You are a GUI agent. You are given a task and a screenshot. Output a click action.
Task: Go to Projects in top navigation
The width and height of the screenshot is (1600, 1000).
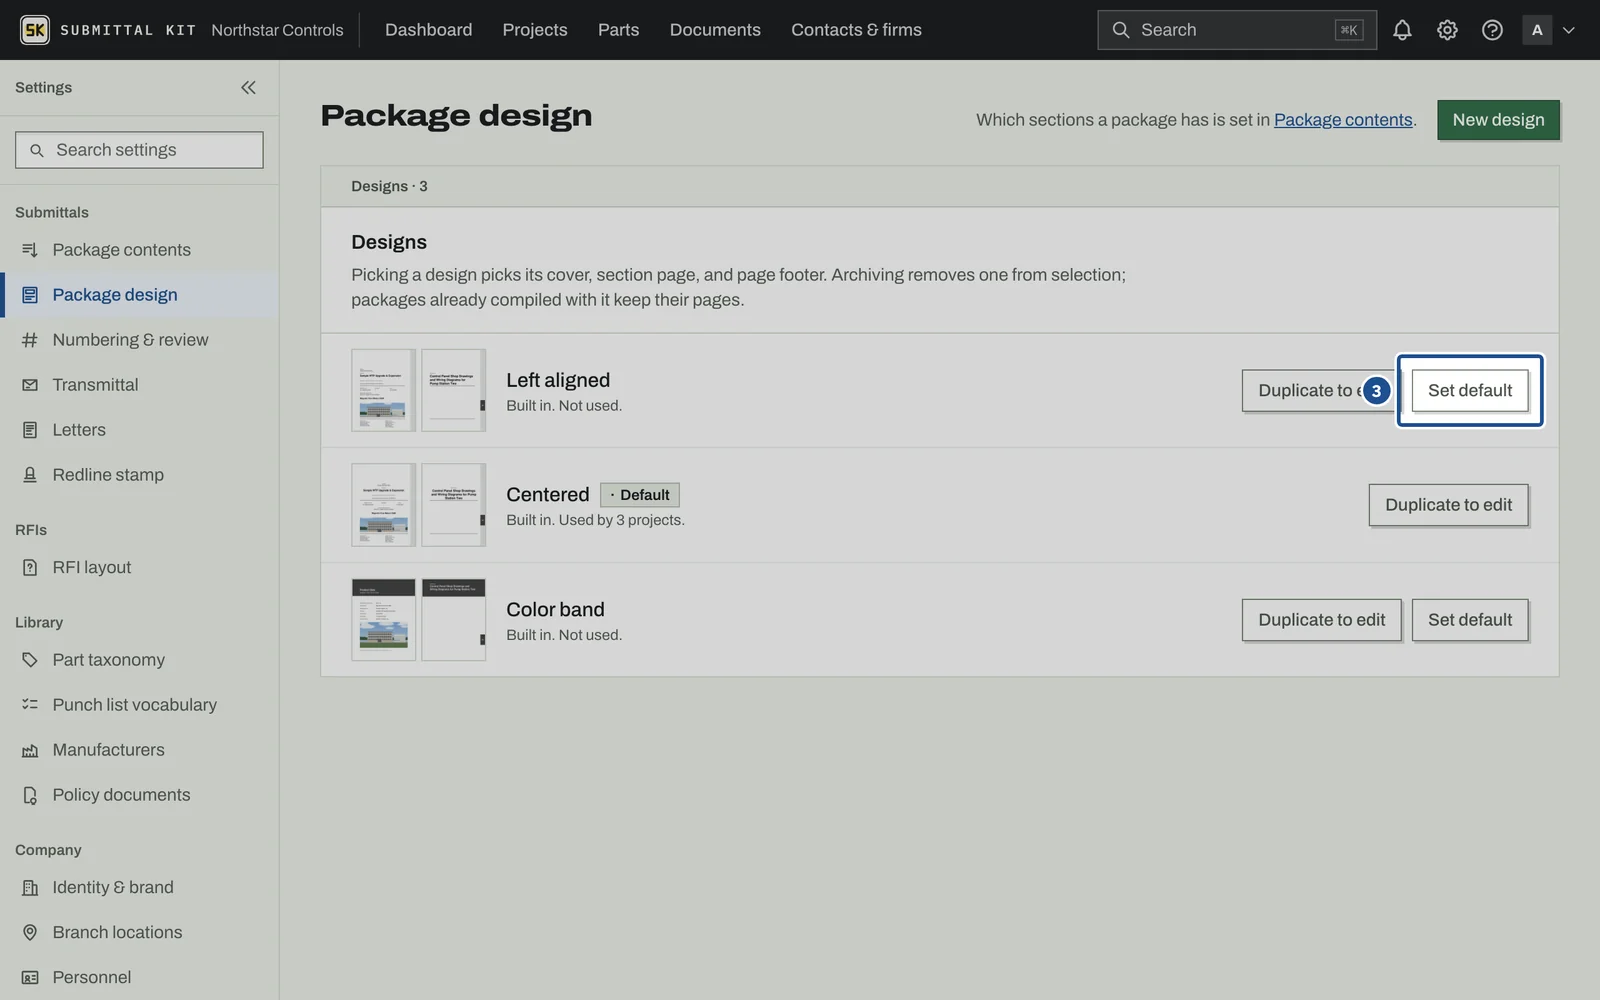pyautogui.click(x=535, y=30)
